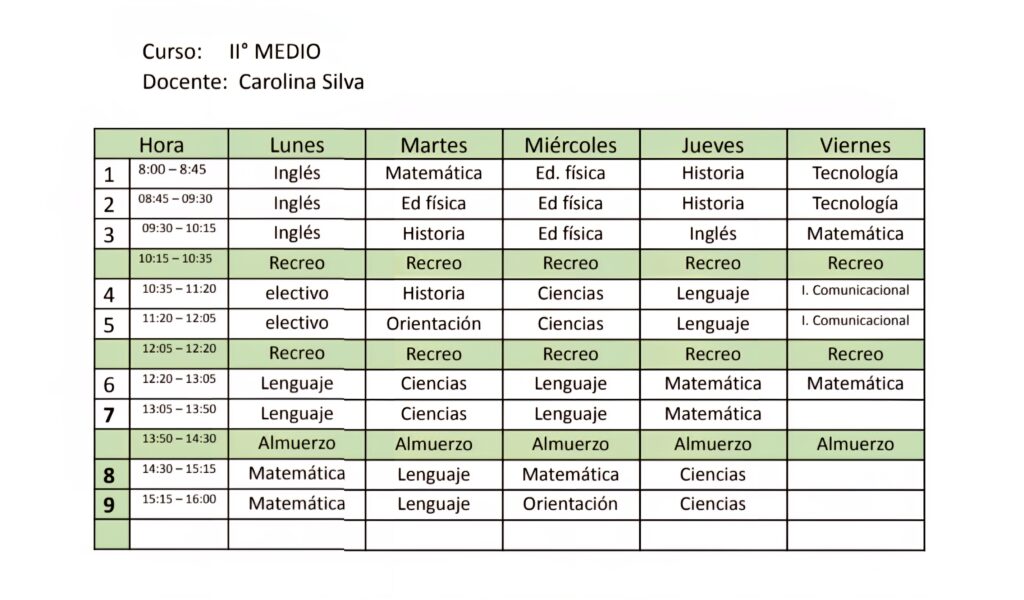Click the Almuerzo cell under Jueves

(x=713, y=445)
